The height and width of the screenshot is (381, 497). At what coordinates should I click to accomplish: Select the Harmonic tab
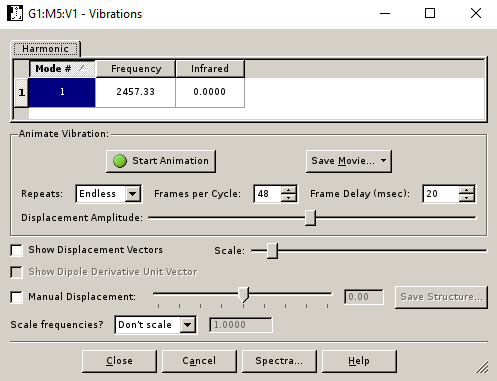coord(46,49)
